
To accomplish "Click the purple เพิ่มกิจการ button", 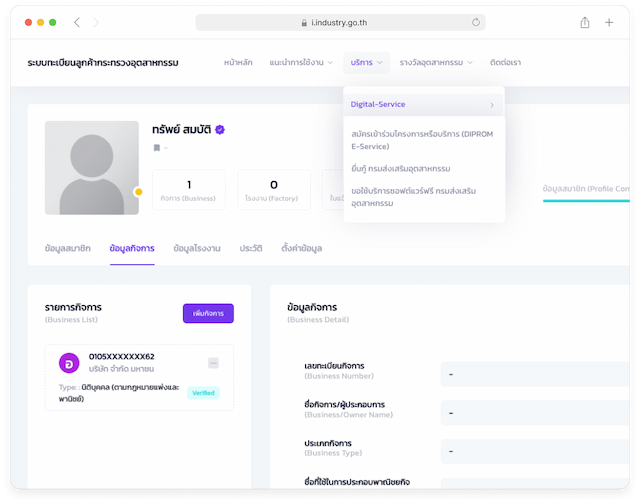I will tap(208, 314).
